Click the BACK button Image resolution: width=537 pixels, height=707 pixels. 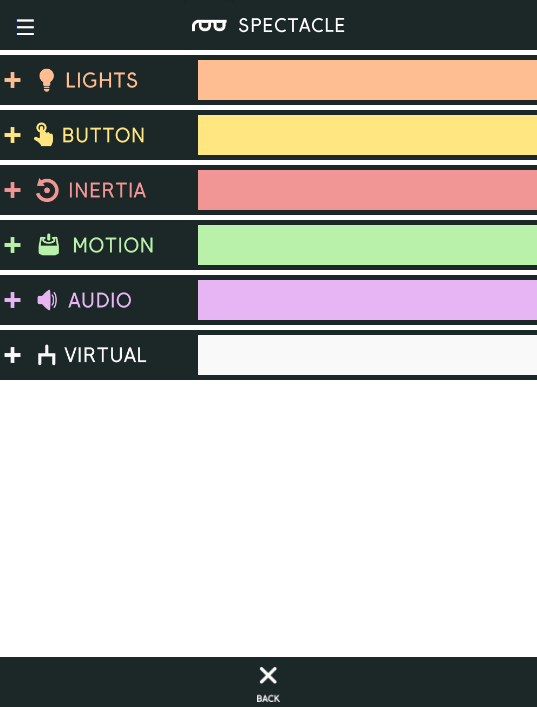click(268, 684)
